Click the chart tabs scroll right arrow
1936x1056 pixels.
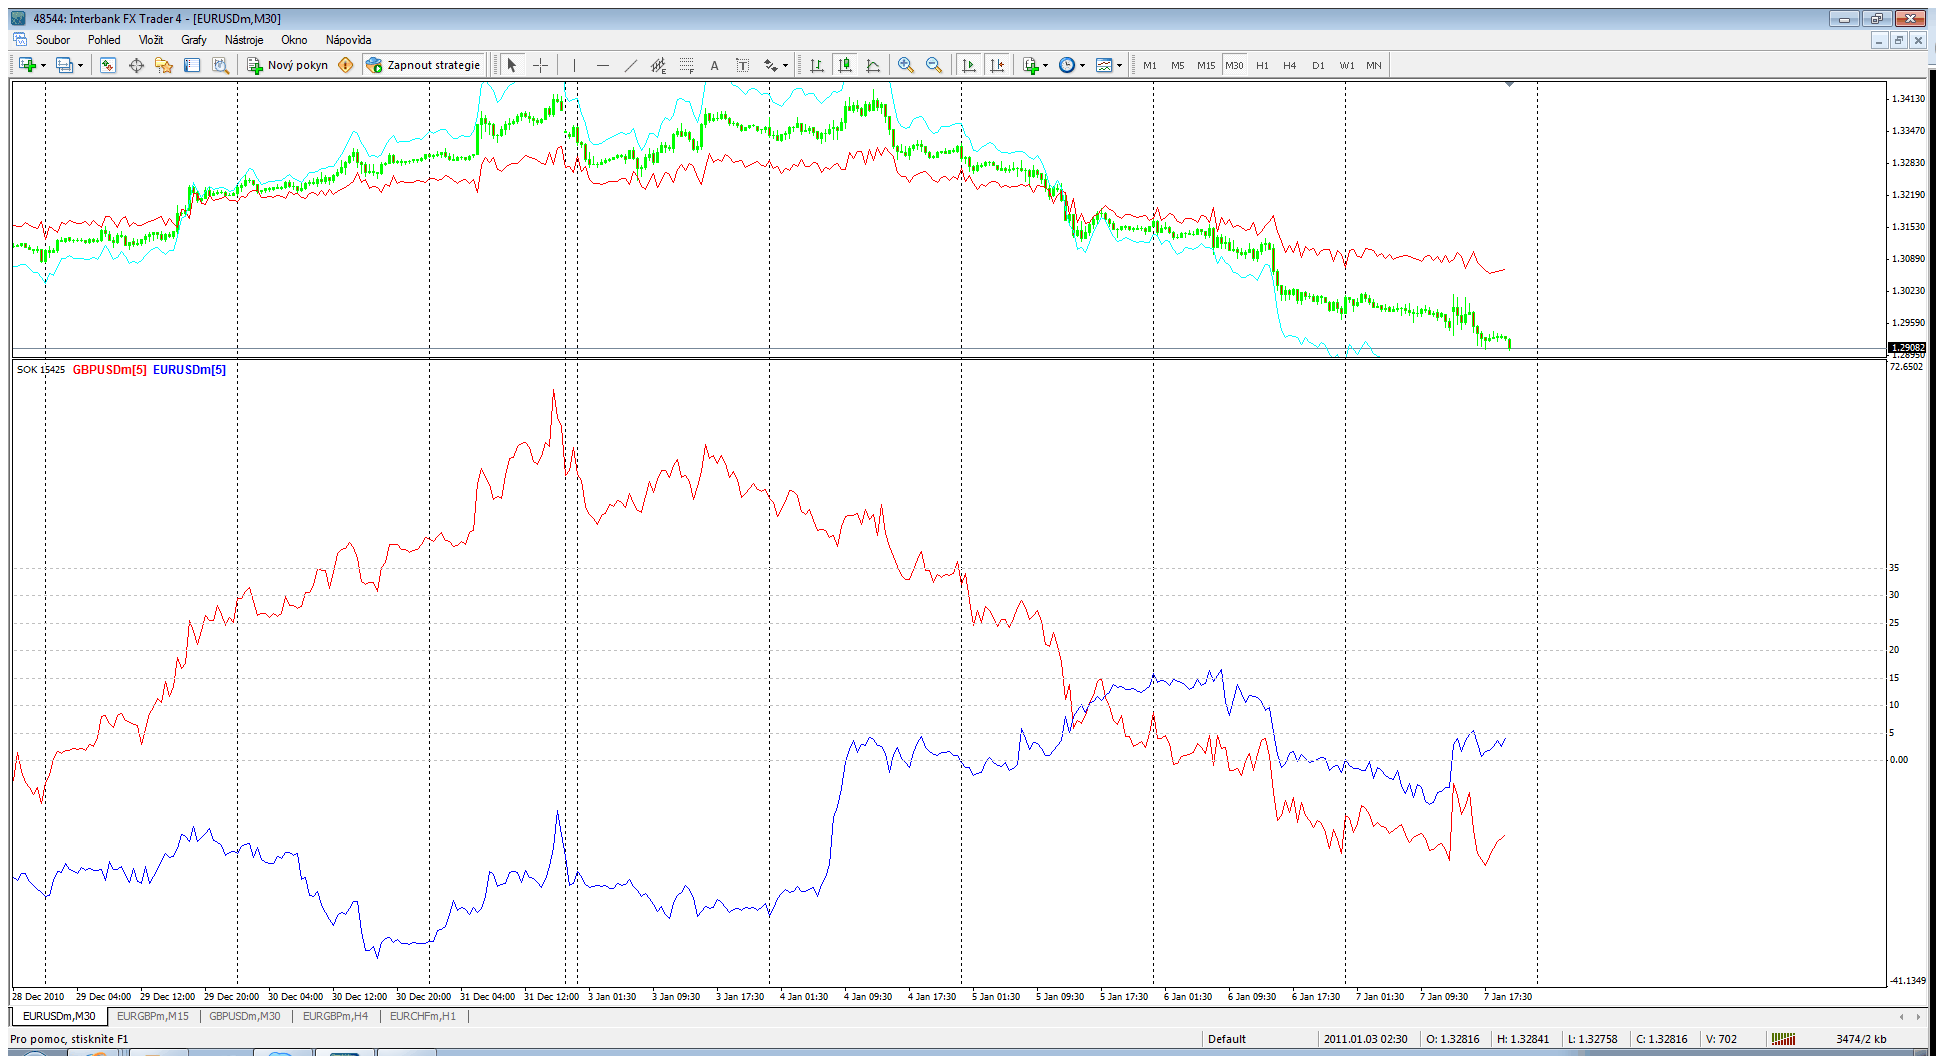[x=1917, y=1016]
